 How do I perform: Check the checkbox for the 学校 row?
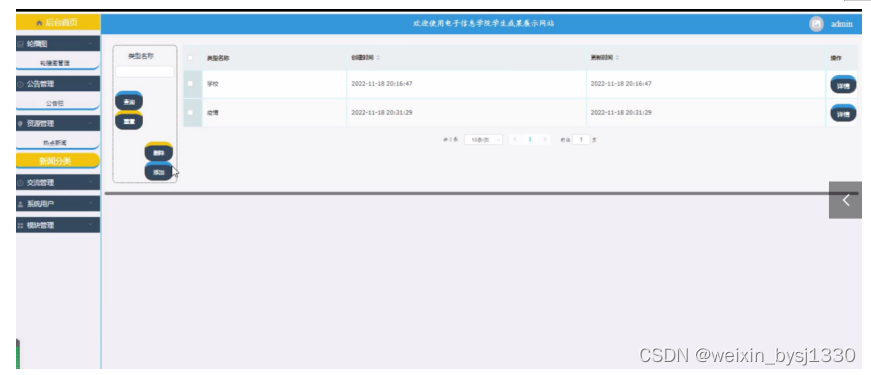pyautogui.click(x=191, y=84)
